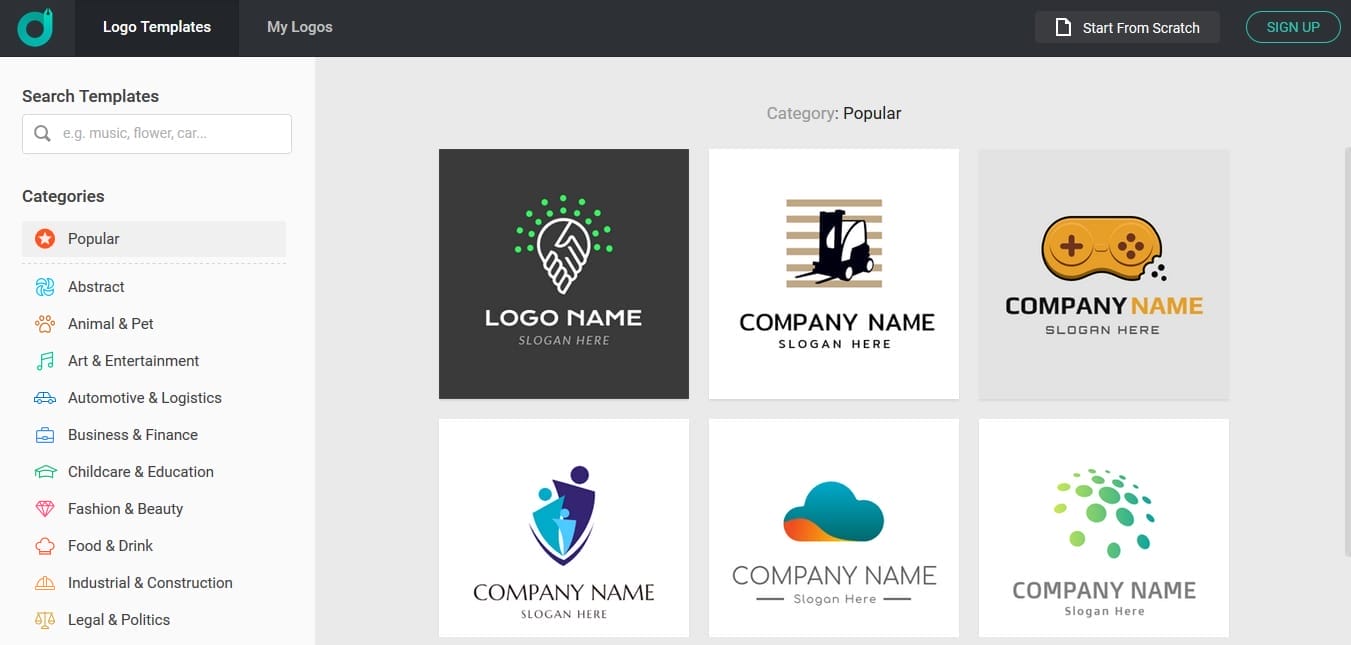Select the diamond icon beside Fashion & Beauty
The image size is (1351, 645).
tap(44, 508)
